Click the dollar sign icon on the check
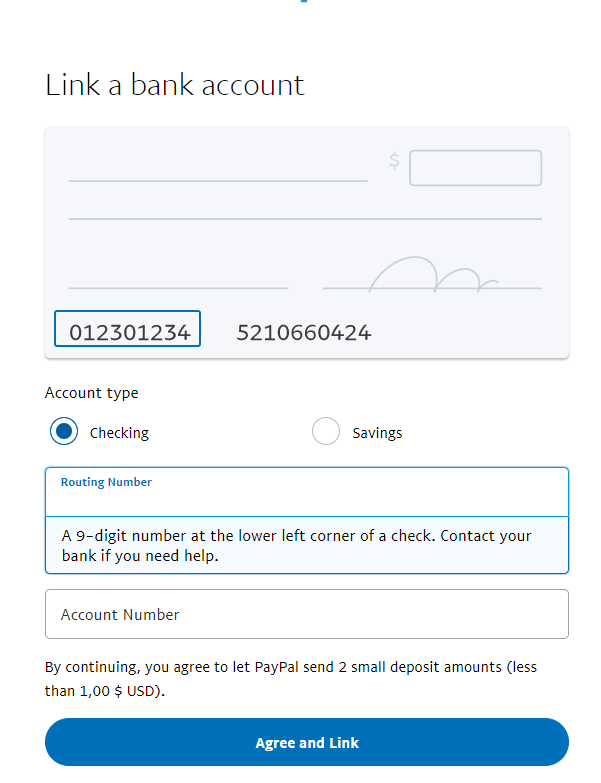Image resolution: width=601 pixels, height=783 pixels. 394,161
